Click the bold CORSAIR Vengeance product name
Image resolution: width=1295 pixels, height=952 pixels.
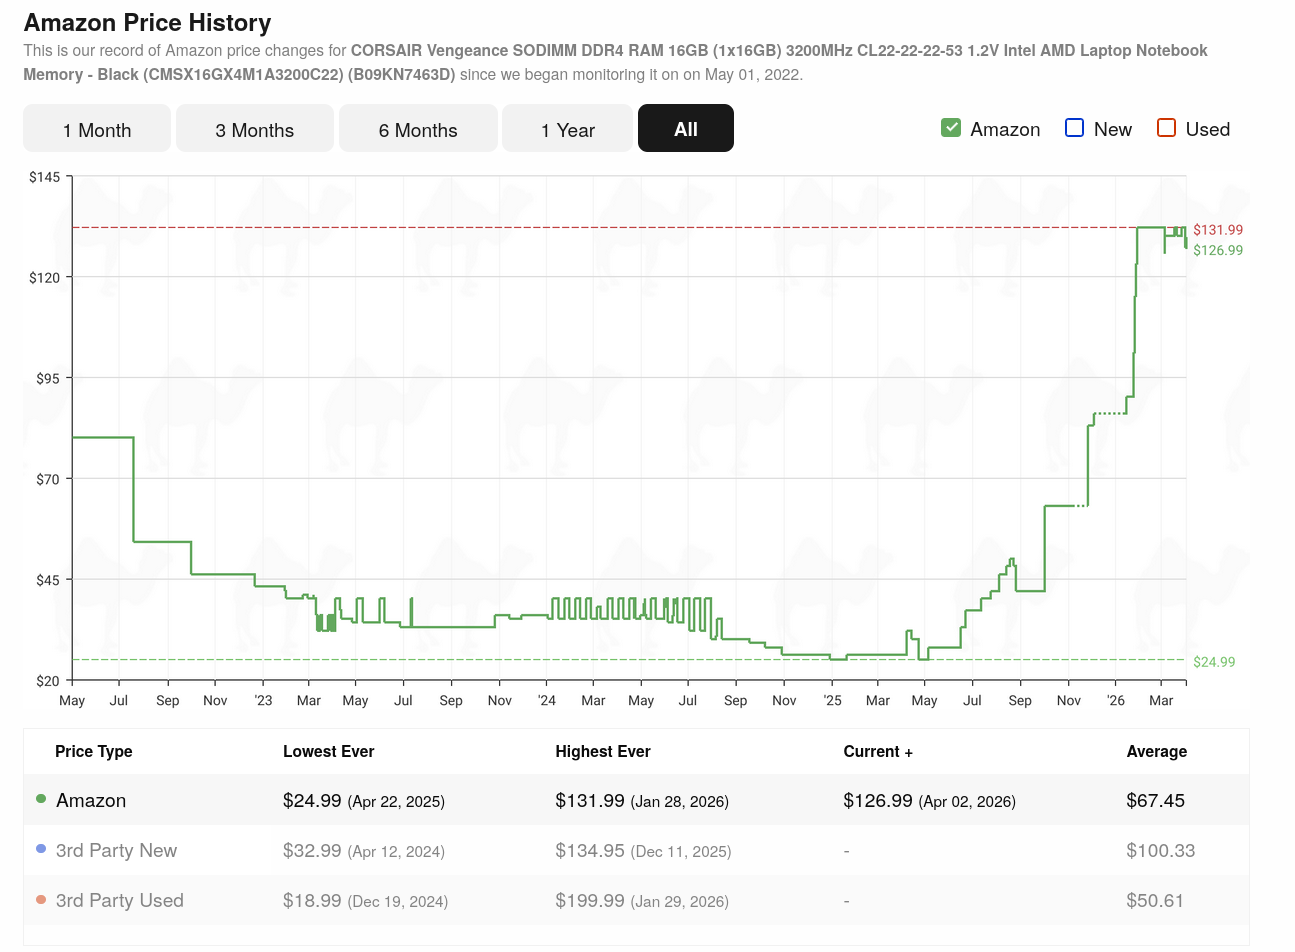point(615,62)
